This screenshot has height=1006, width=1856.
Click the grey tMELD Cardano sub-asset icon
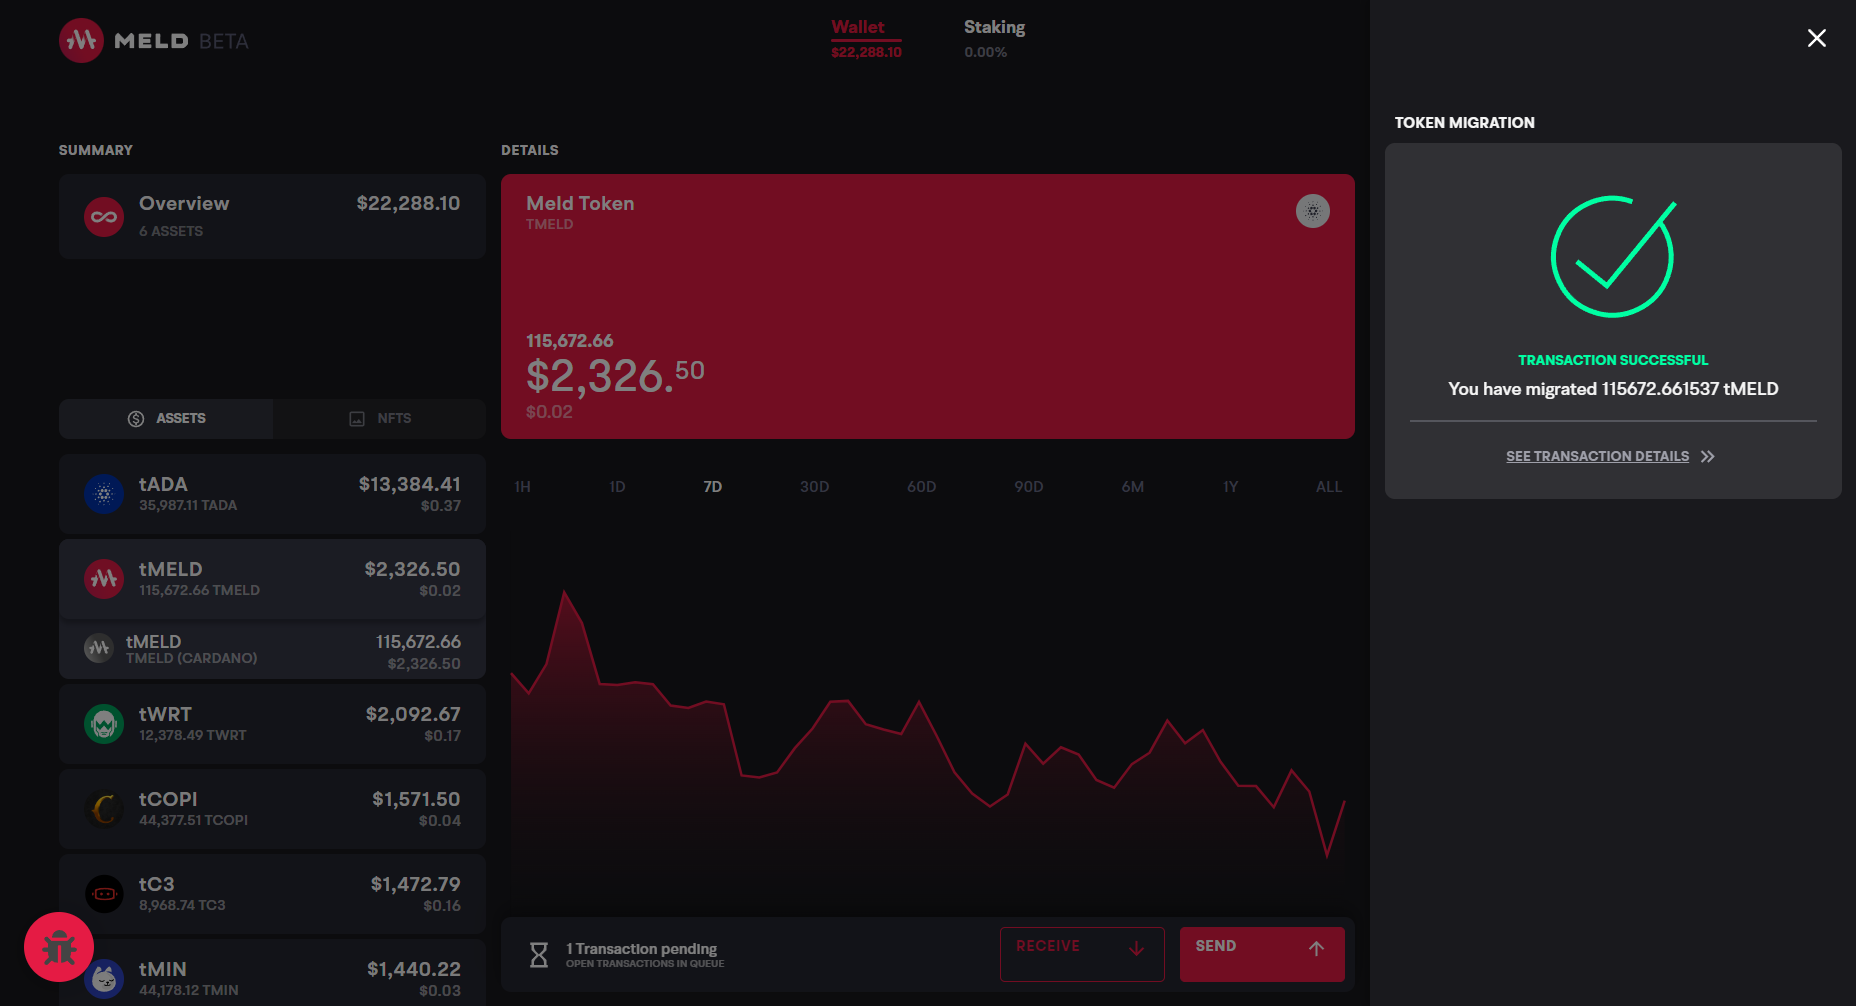[x=98, y=649]
